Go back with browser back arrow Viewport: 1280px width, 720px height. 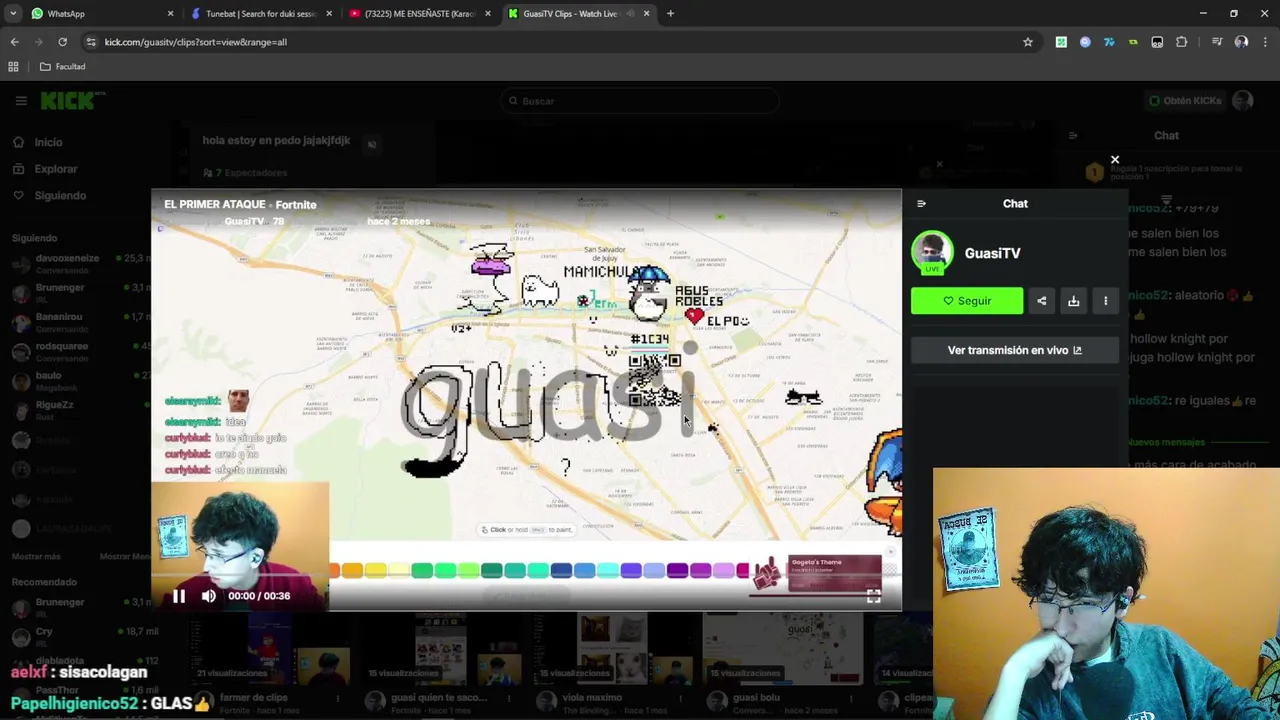pyautogui.click(x=14, y=42)
